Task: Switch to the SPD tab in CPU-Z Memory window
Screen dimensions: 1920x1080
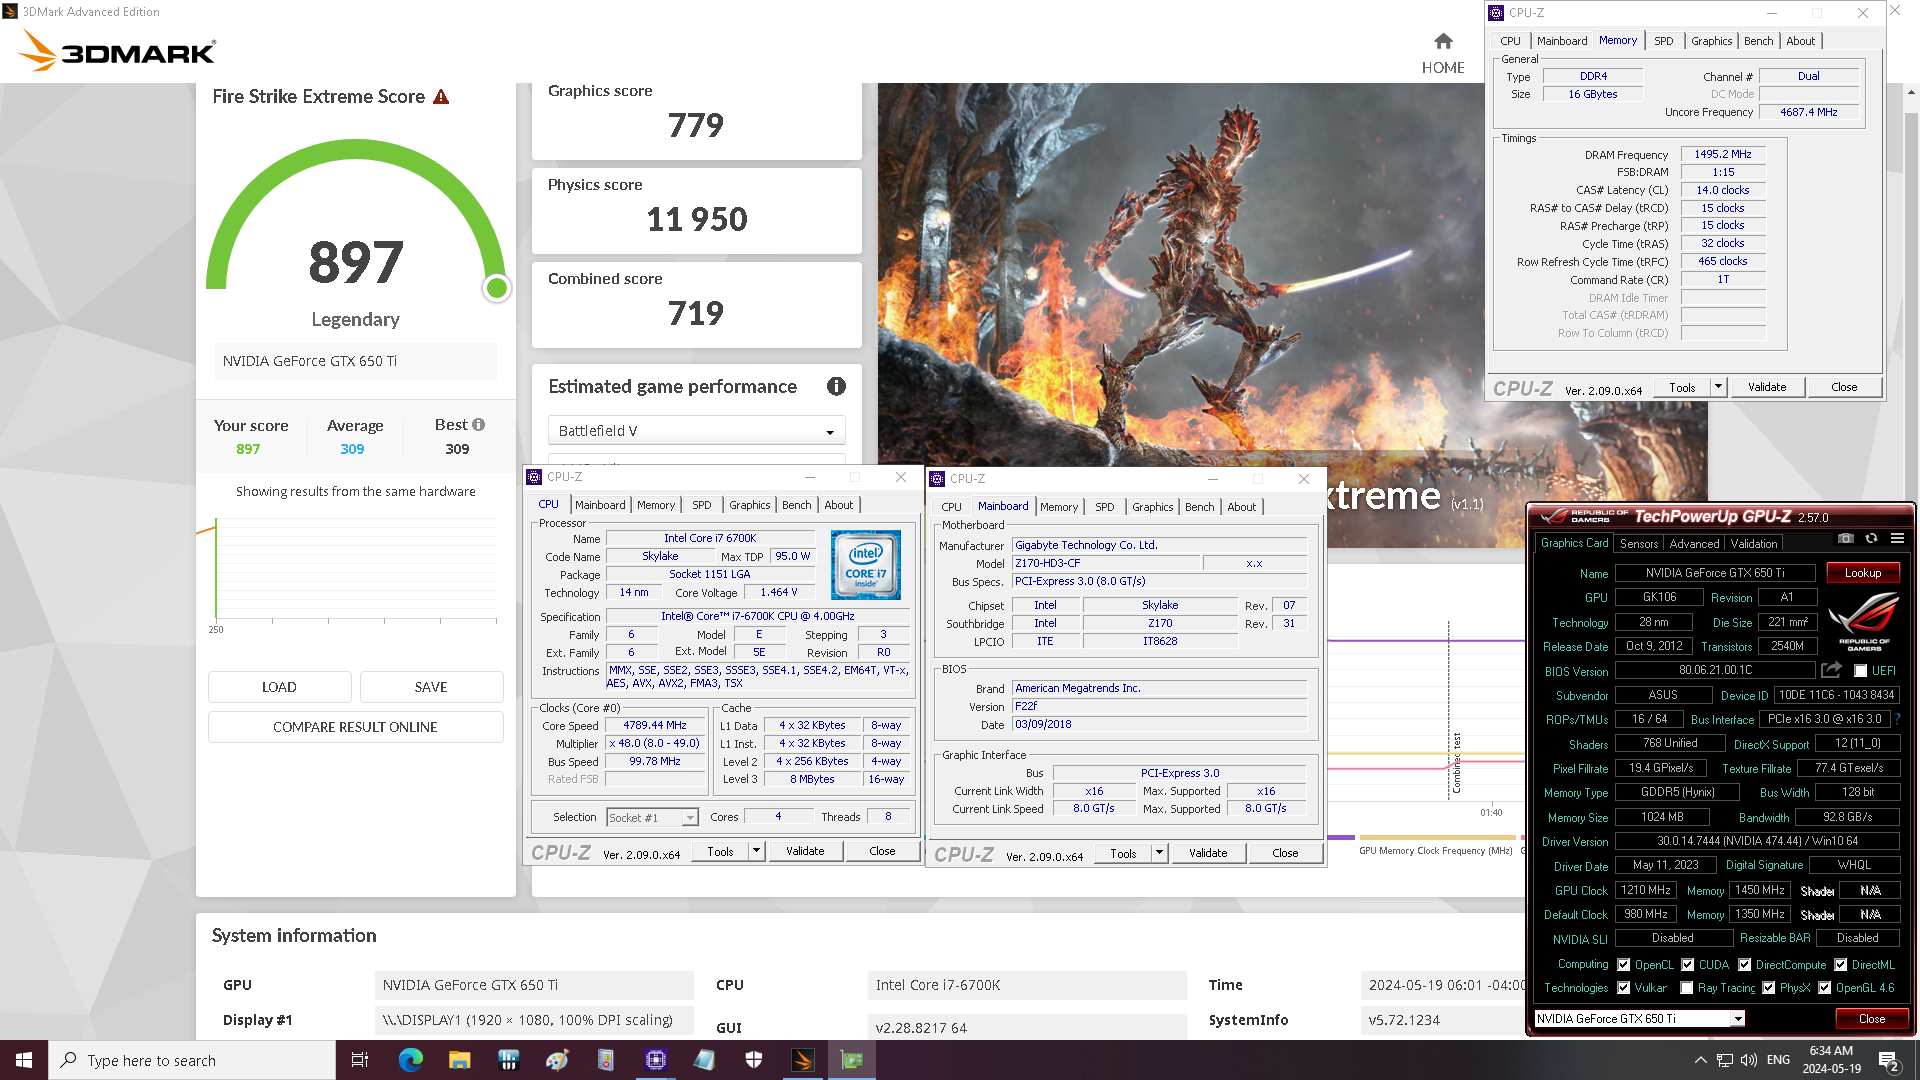Action: 1663,41
